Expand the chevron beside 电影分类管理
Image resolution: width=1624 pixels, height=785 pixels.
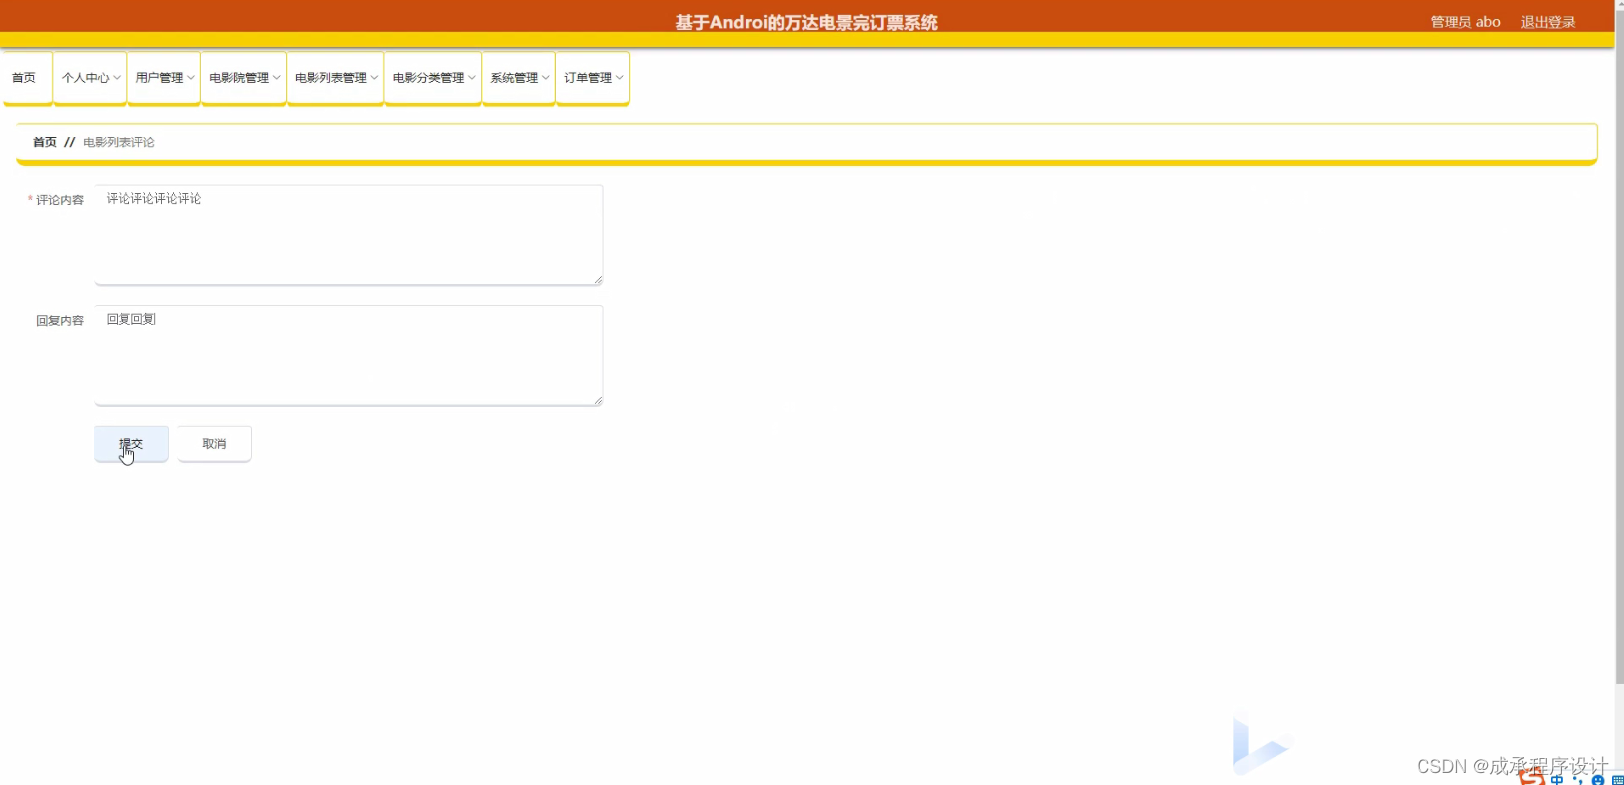472,78
